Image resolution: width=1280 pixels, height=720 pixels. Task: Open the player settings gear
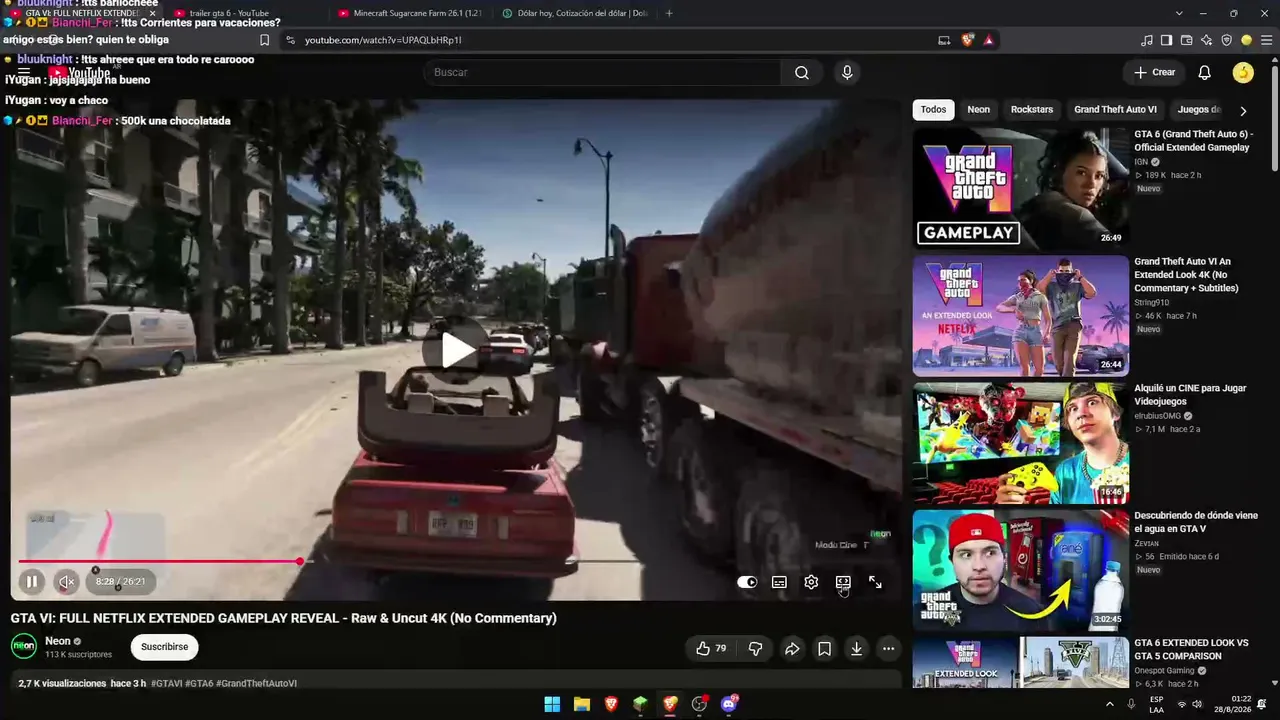(811, 582)
